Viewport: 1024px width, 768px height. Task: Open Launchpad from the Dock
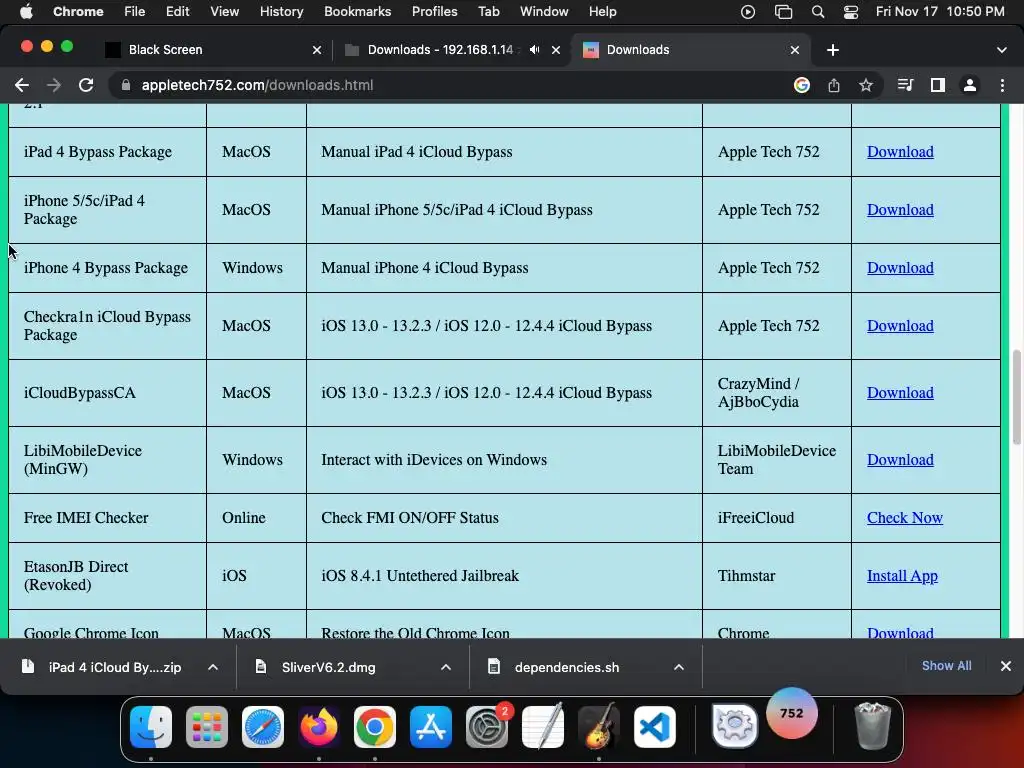(207, 727)
